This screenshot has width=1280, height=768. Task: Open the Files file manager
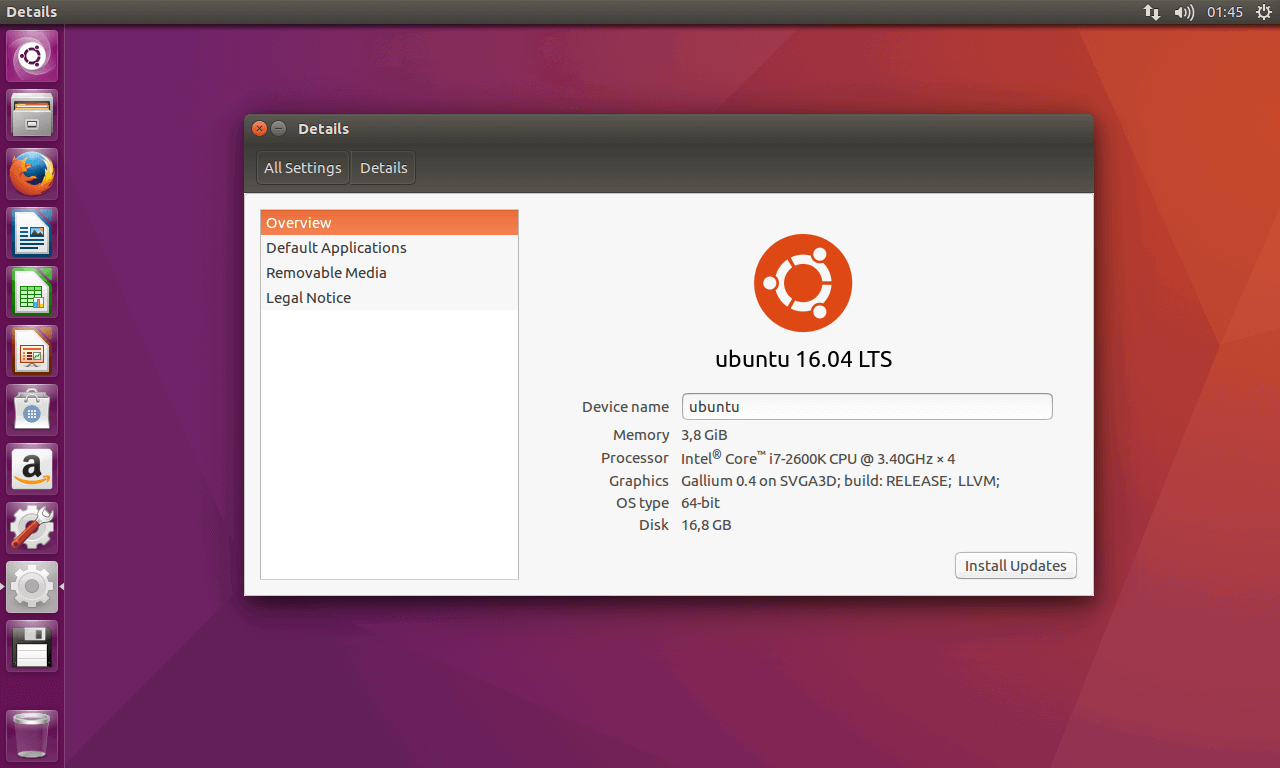32,114
